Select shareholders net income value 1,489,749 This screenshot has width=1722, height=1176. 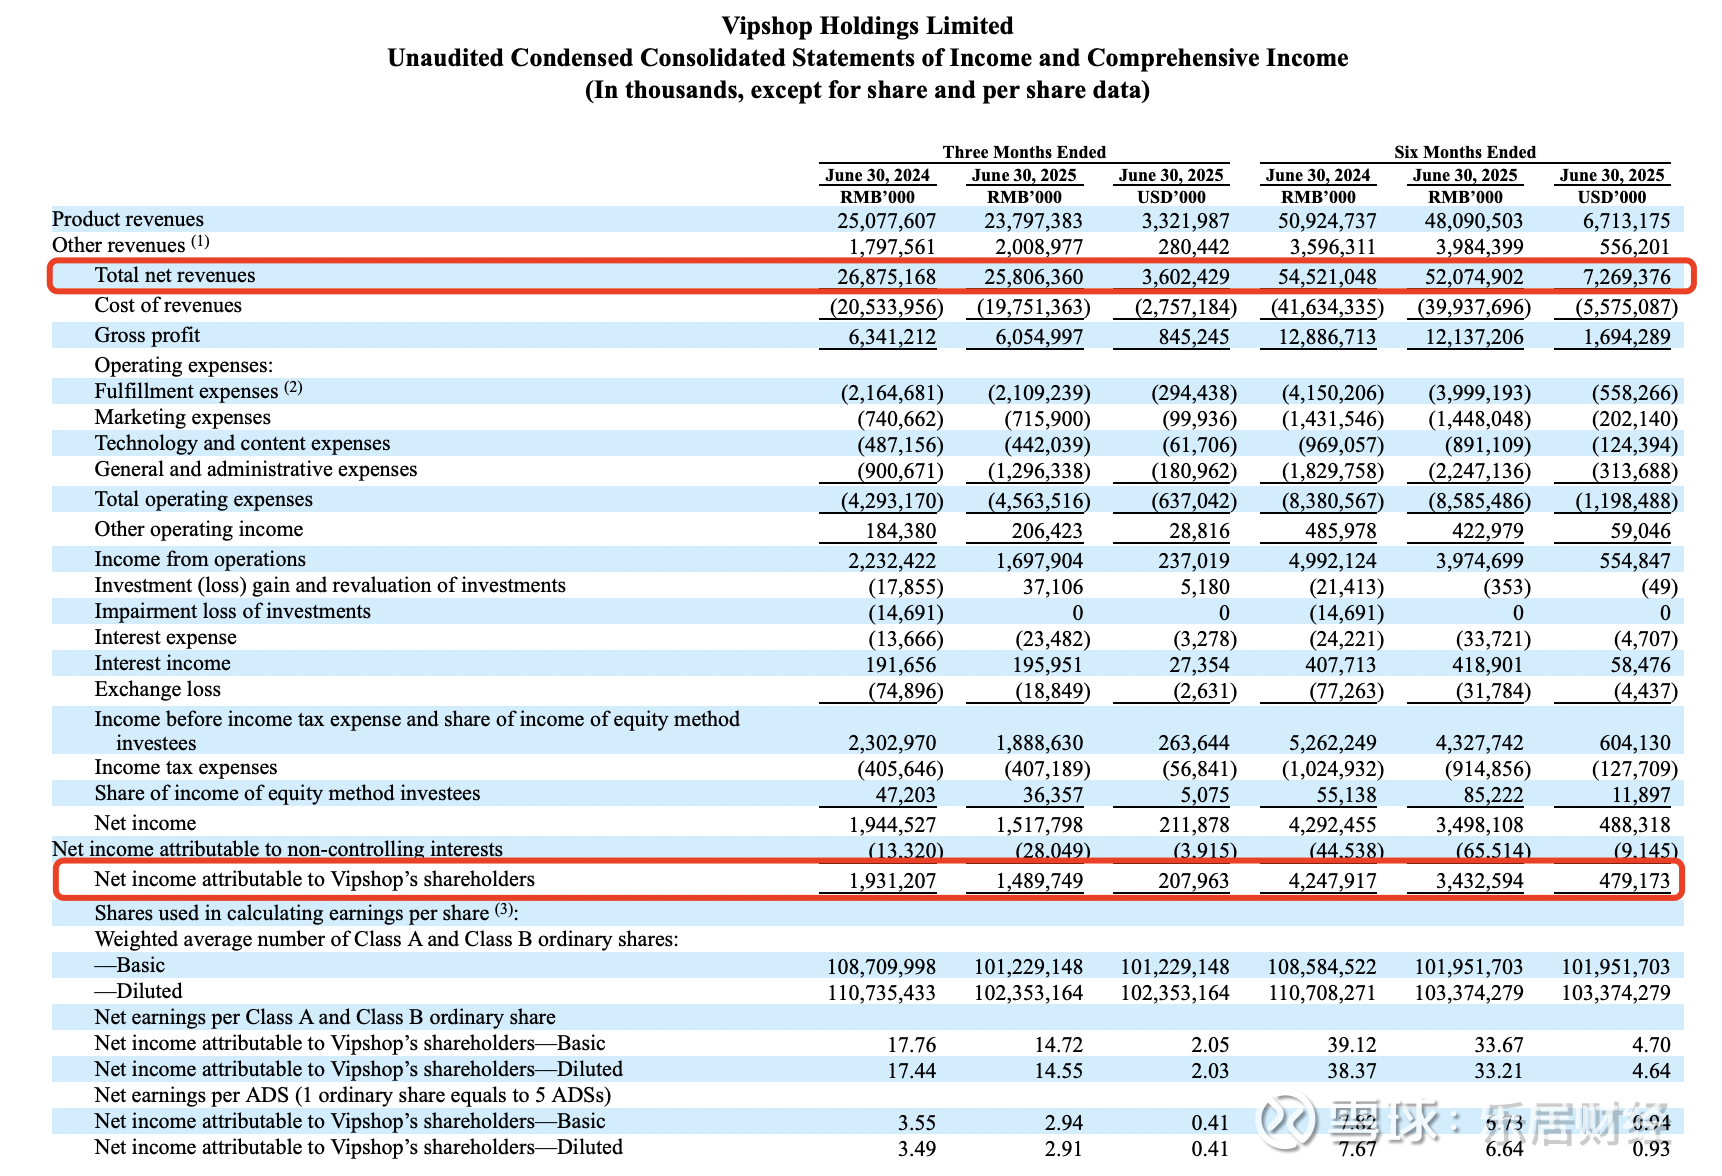[1039, 881]
